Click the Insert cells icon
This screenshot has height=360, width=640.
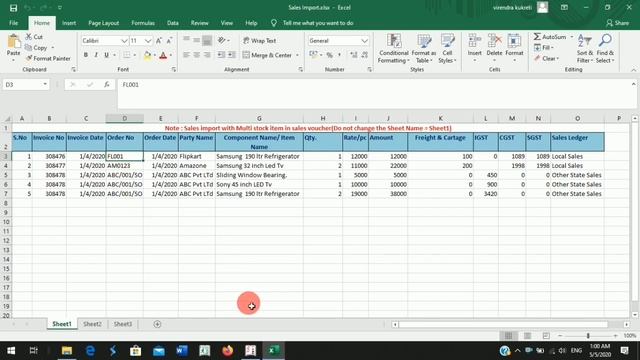(475, 41)
